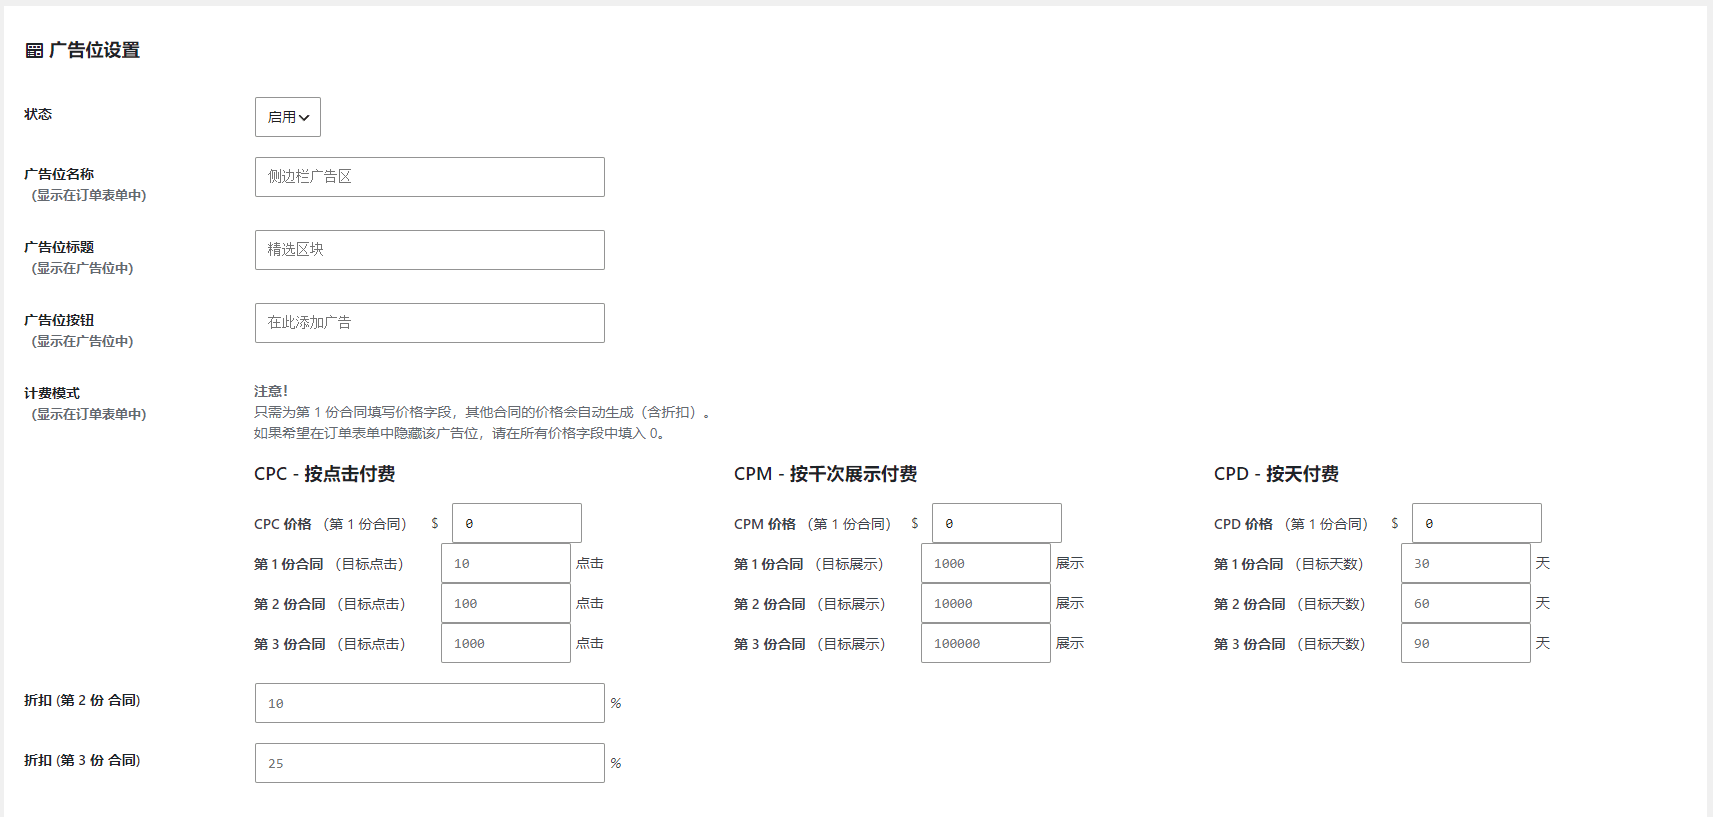Screen dimensions: 1713x817
Task: Click the 'CPC 价格' label text
Action: [x=283, y=524]
